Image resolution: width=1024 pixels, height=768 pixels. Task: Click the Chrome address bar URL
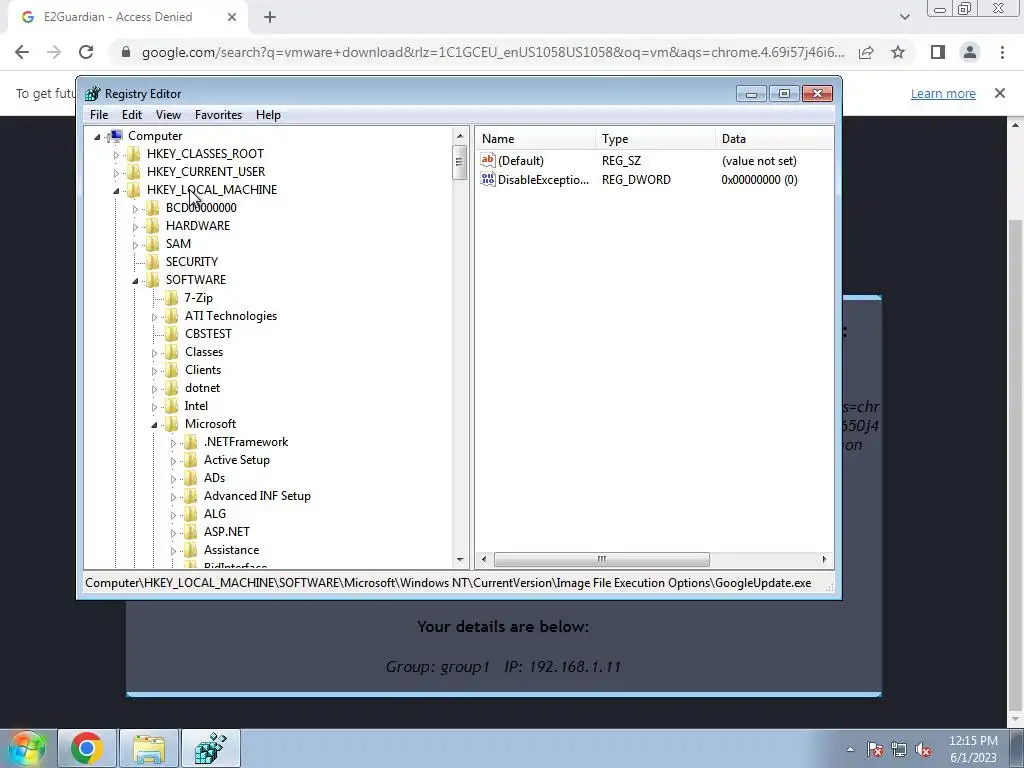493,52
